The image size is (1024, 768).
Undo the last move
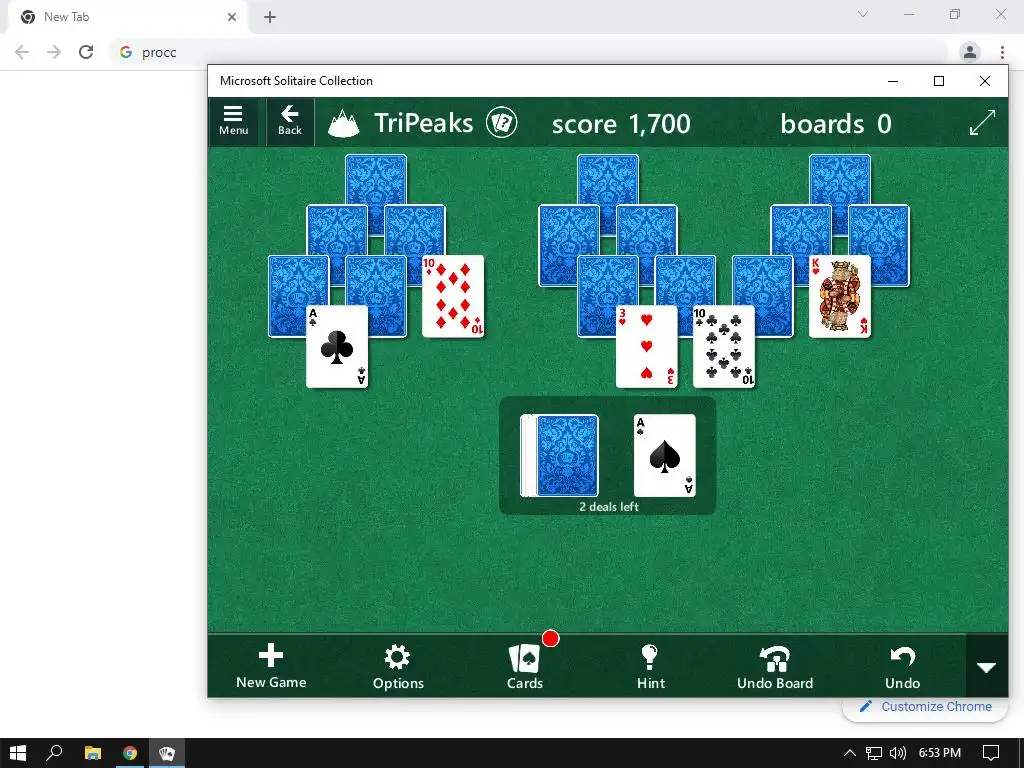click(x=902, y=666)
